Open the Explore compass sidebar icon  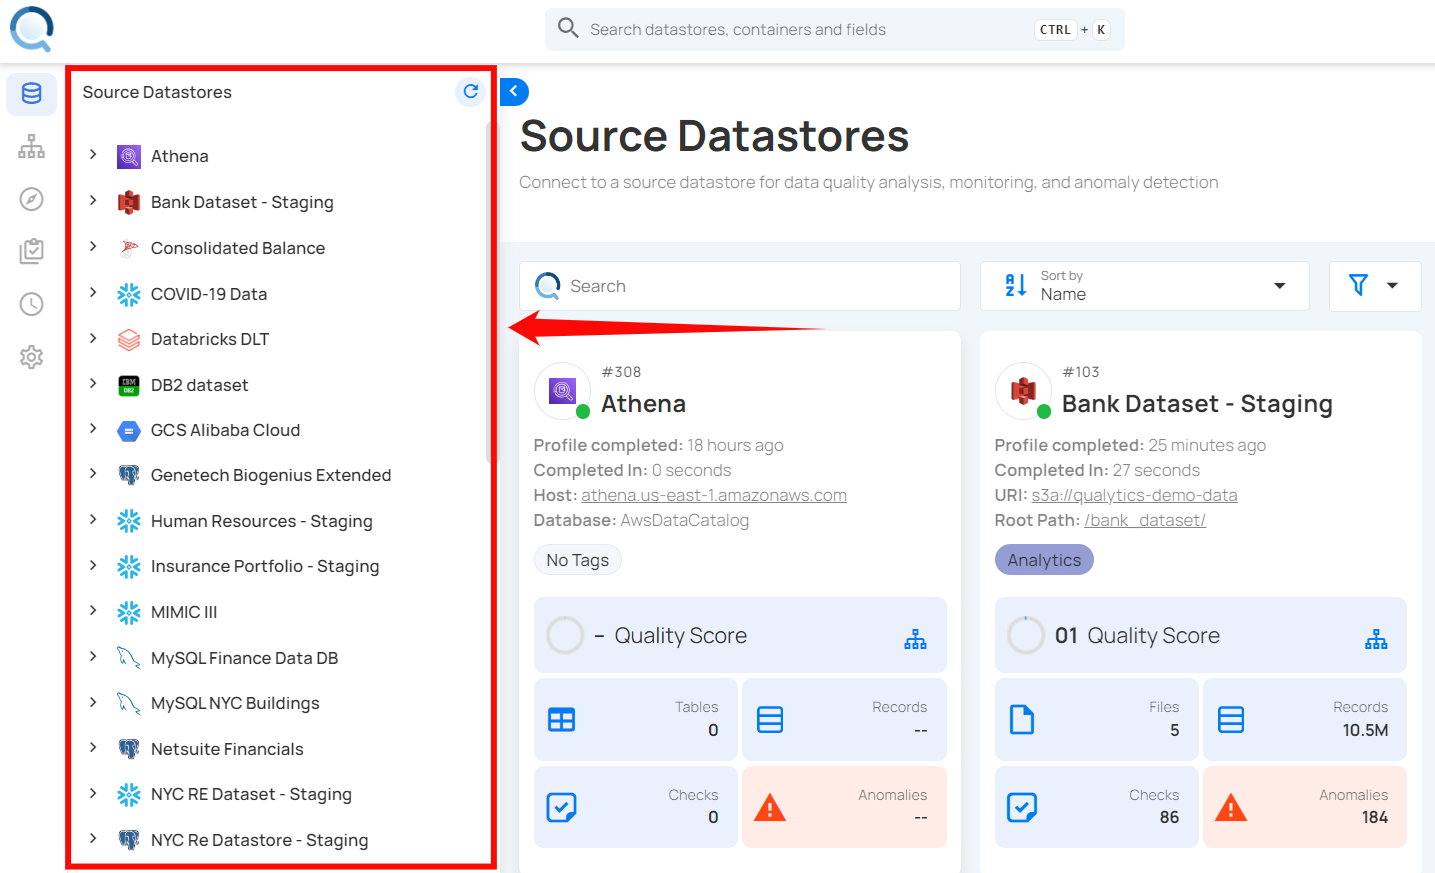pyautogui.click(x=31, y=199)
